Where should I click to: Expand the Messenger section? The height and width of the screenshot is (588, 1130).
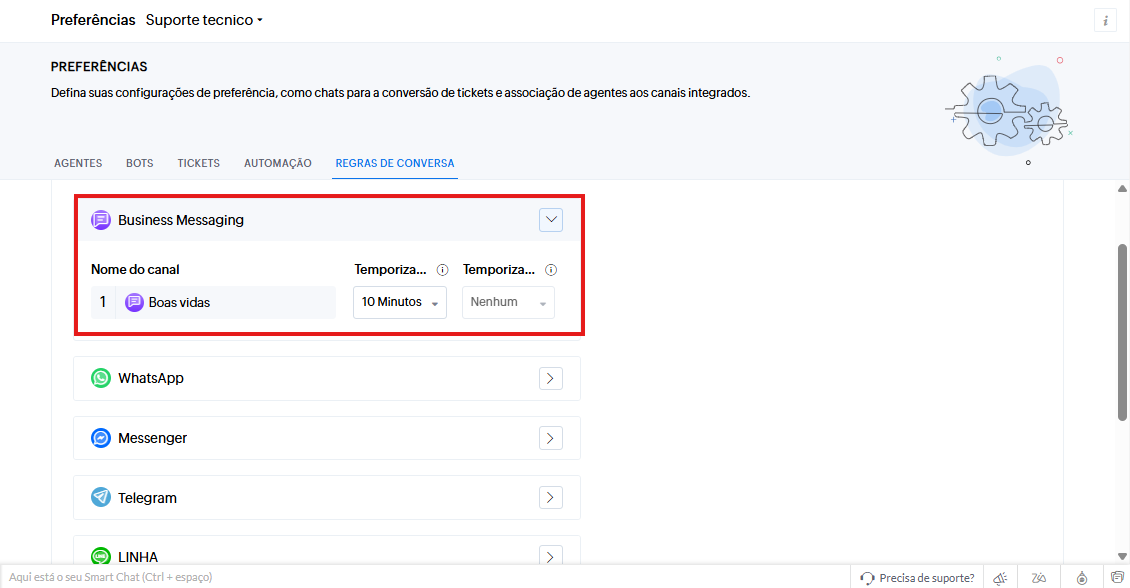click(550, 438)
